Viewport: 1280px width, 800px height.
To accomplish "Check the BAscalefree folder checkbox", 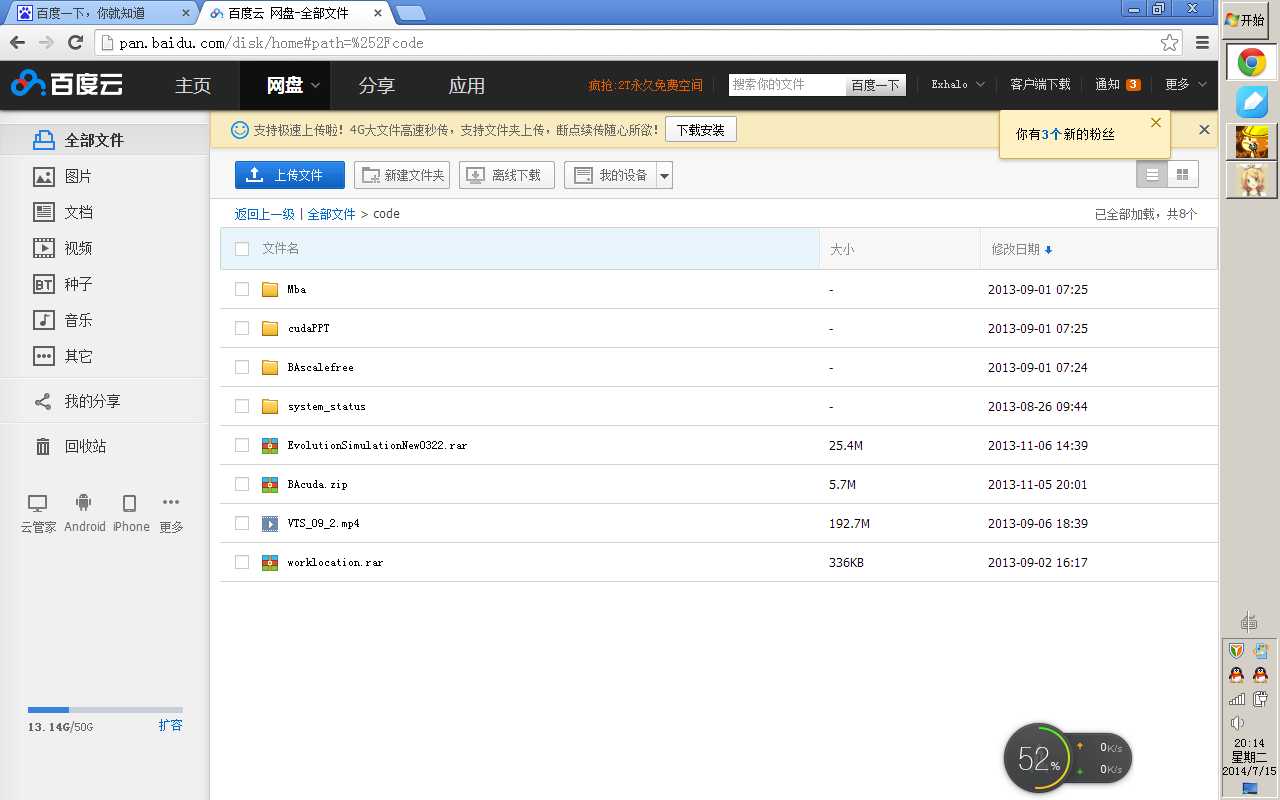I will (x=242, y=367).
